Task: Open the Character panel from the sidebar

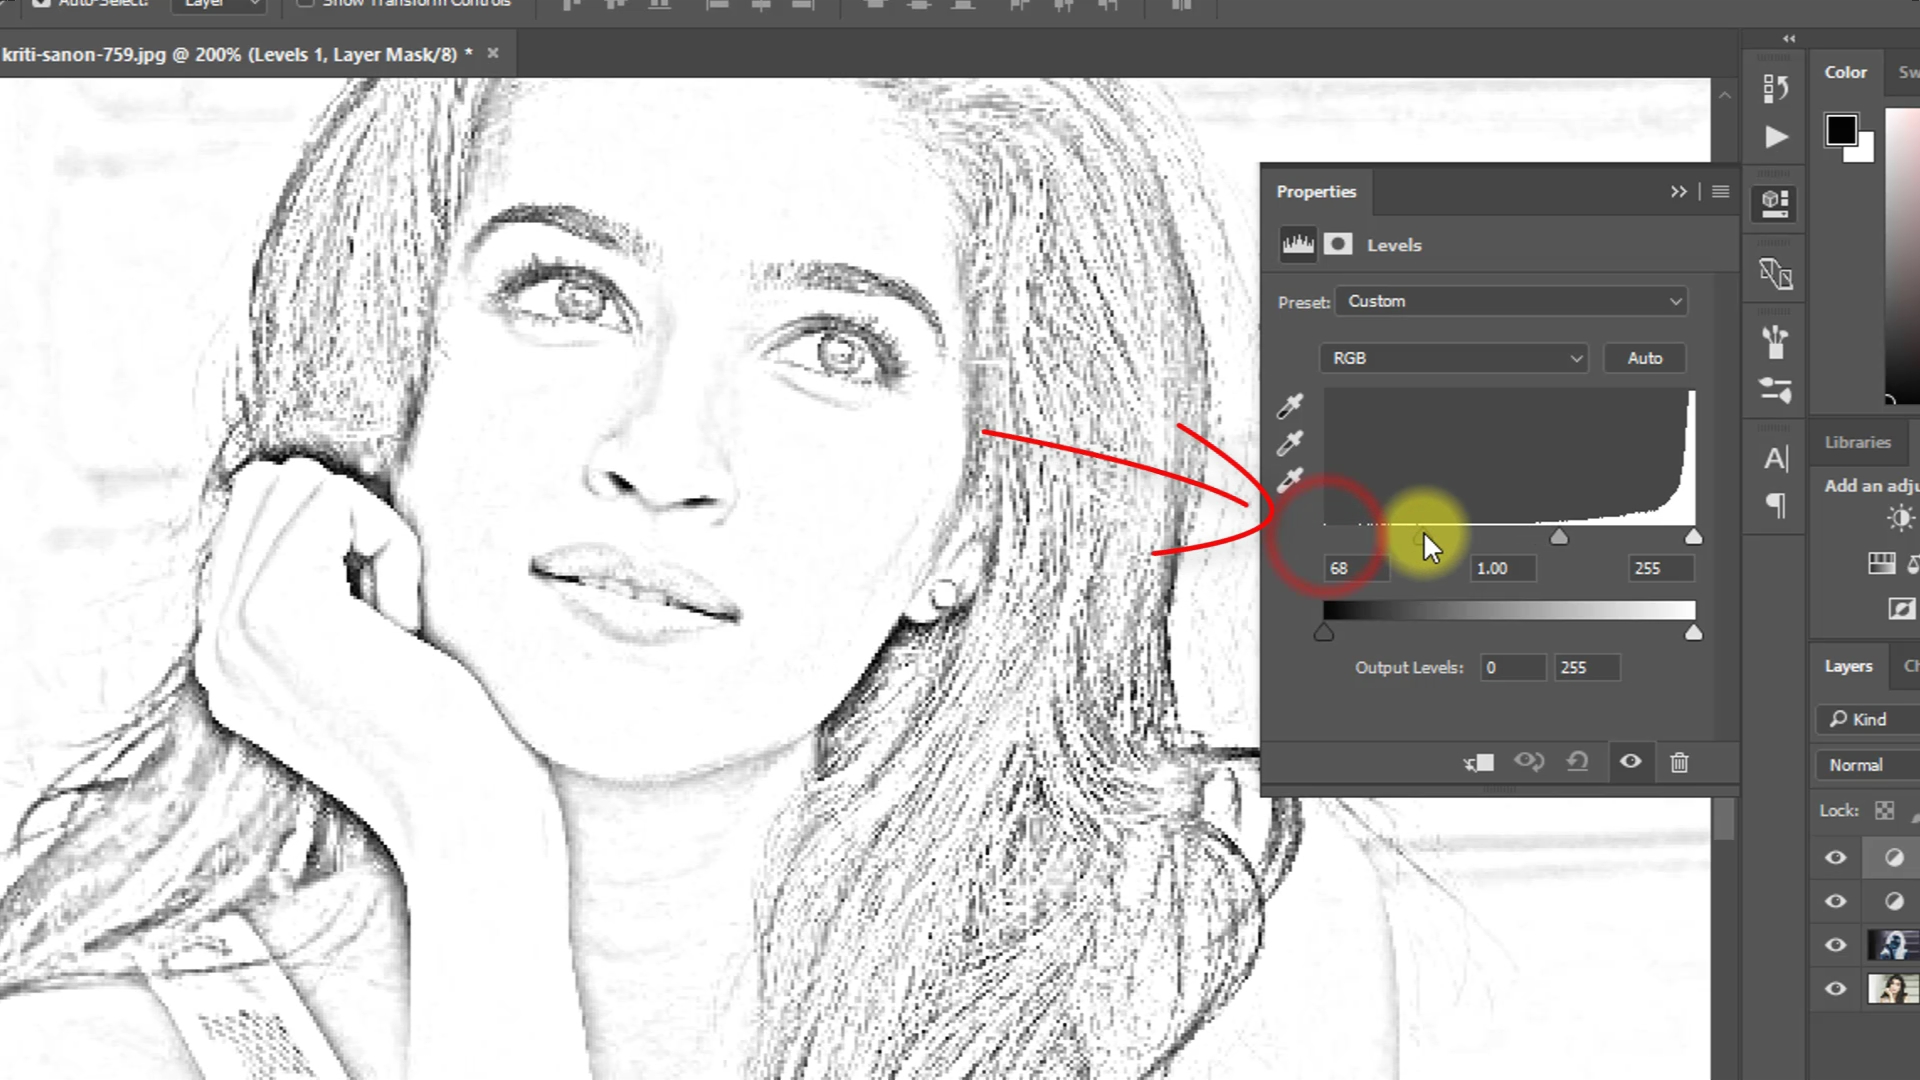Action: click(1776, 458)
